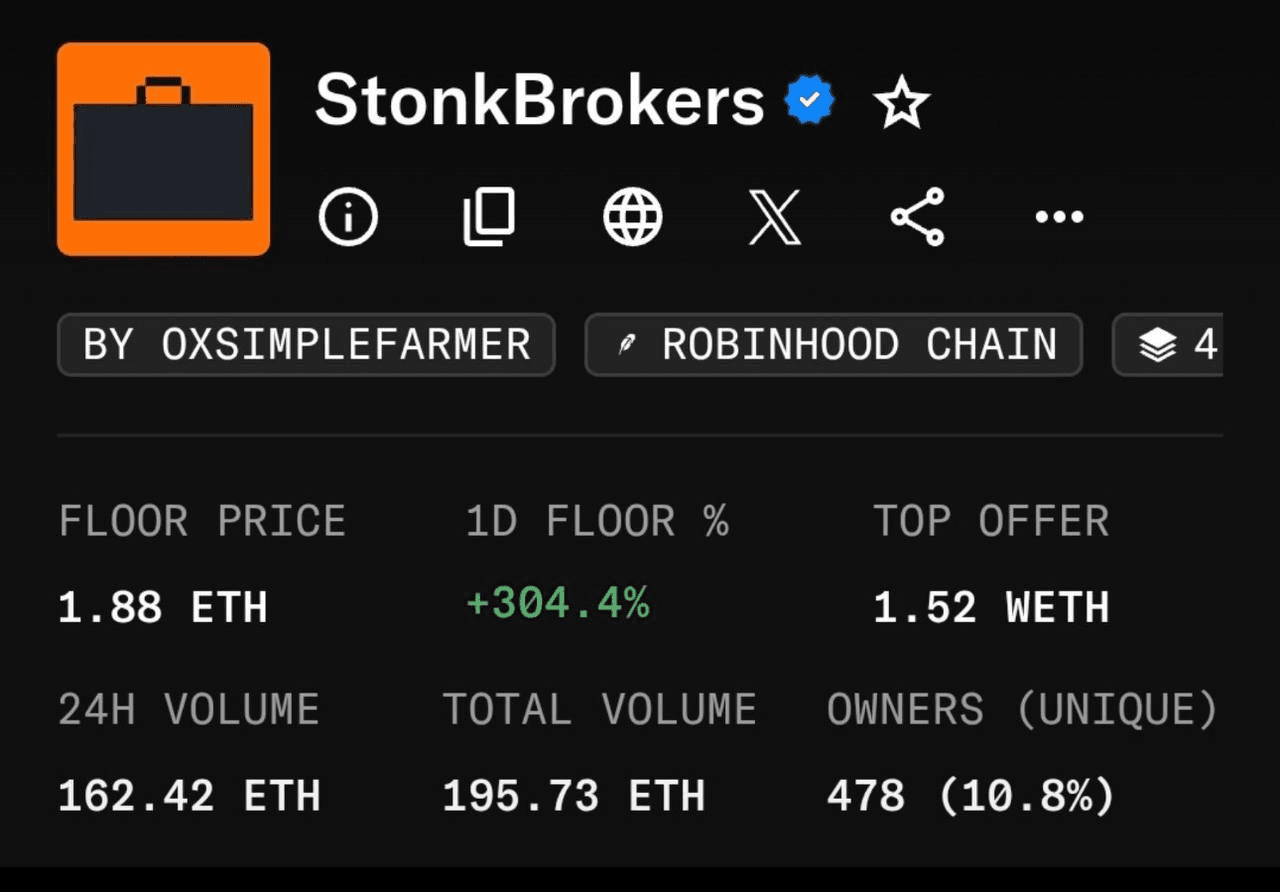Toggle the favorite star for StonkBrokers

902,103
